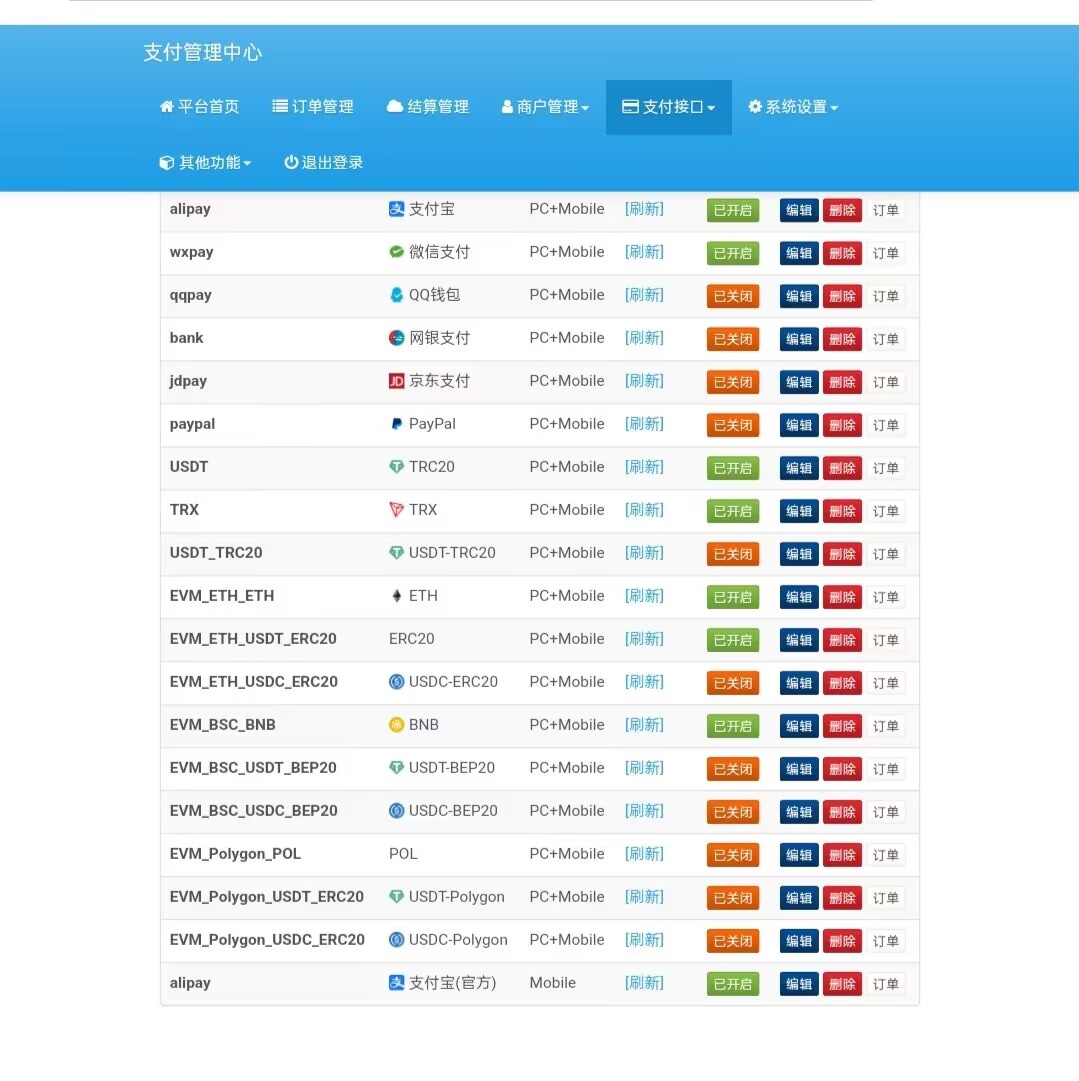
Task: Open the 商户管理 dropdown
Action: (544, 107)
